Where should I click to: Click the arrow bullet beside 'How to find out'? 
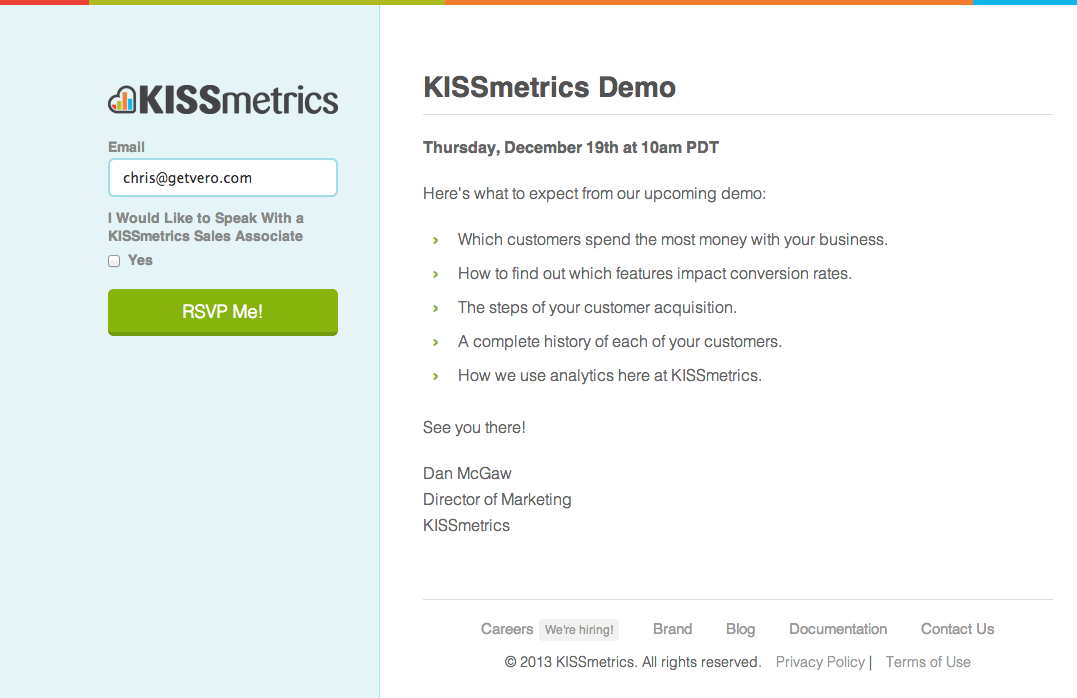pos(436,274)
